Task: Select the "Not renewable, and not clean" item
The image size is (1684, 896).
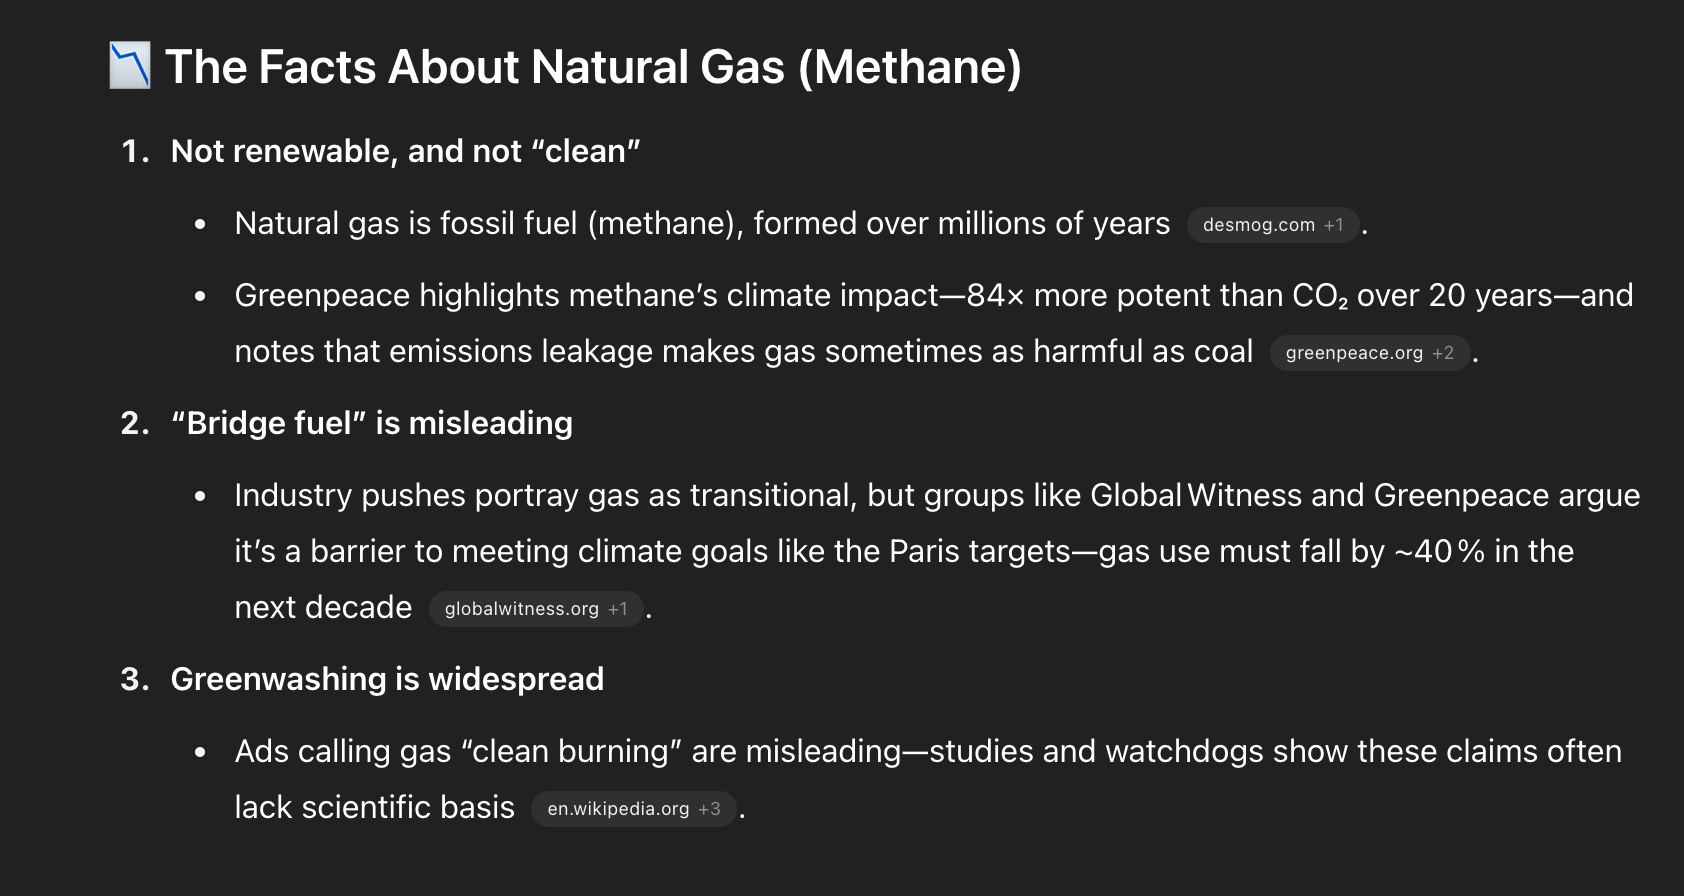Action: pos(405,151)
